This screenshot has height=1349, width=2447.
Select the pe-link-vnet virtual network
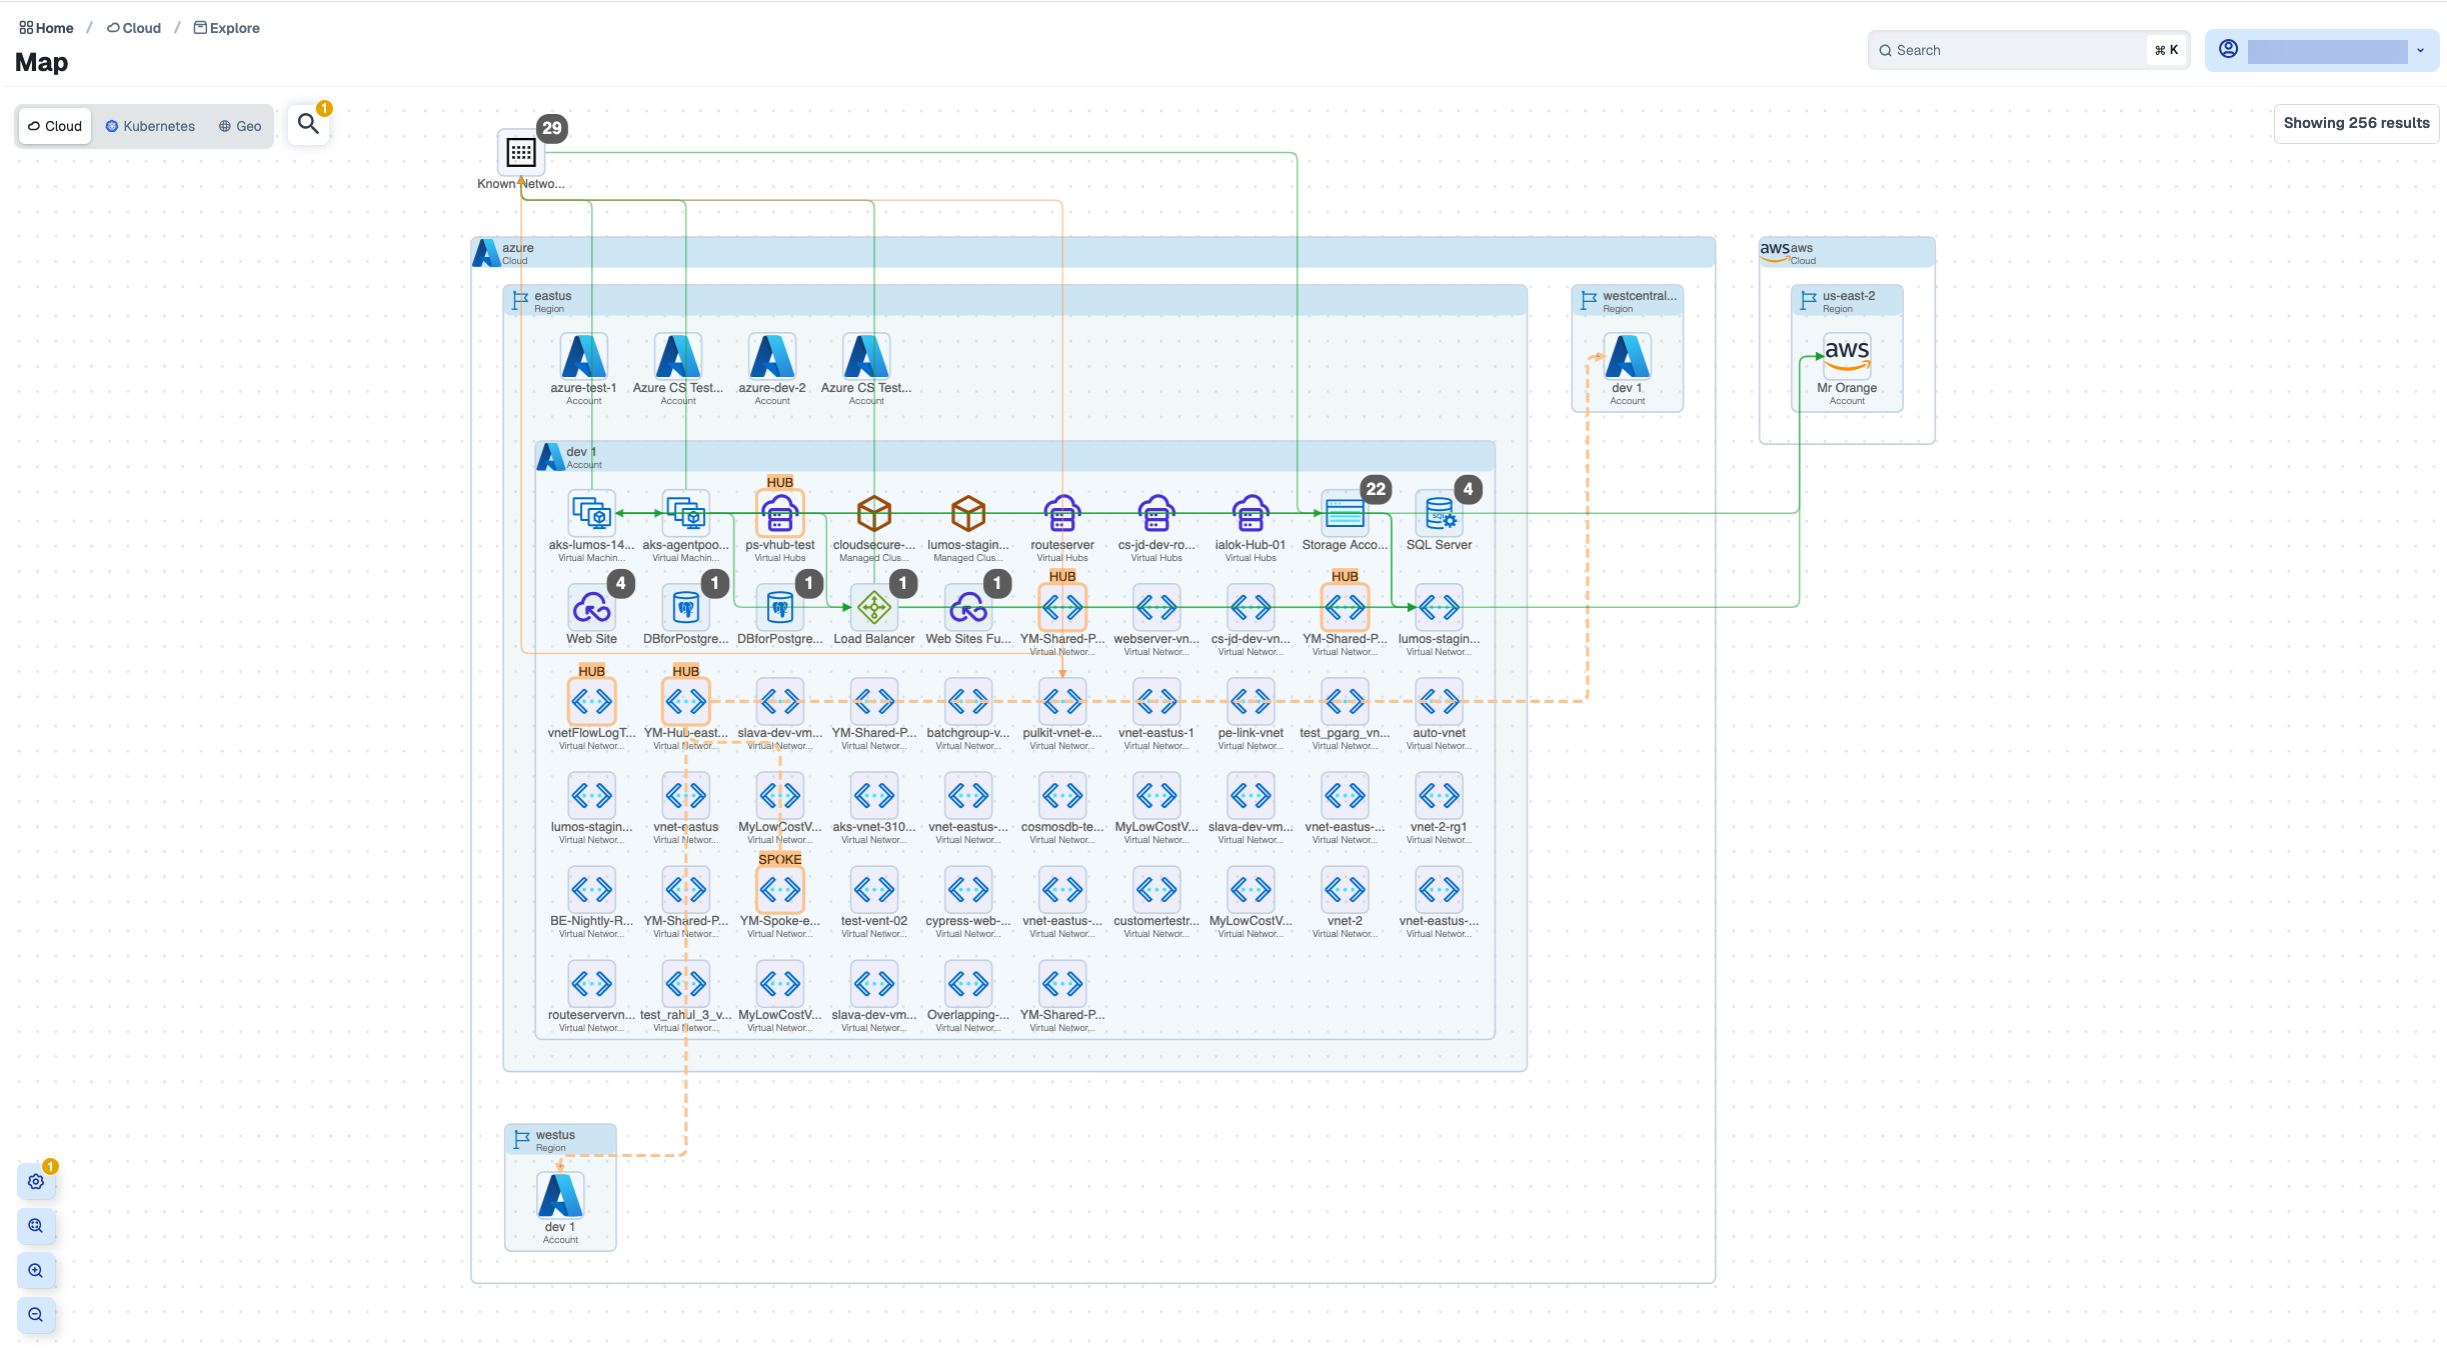click(1250, 702)
